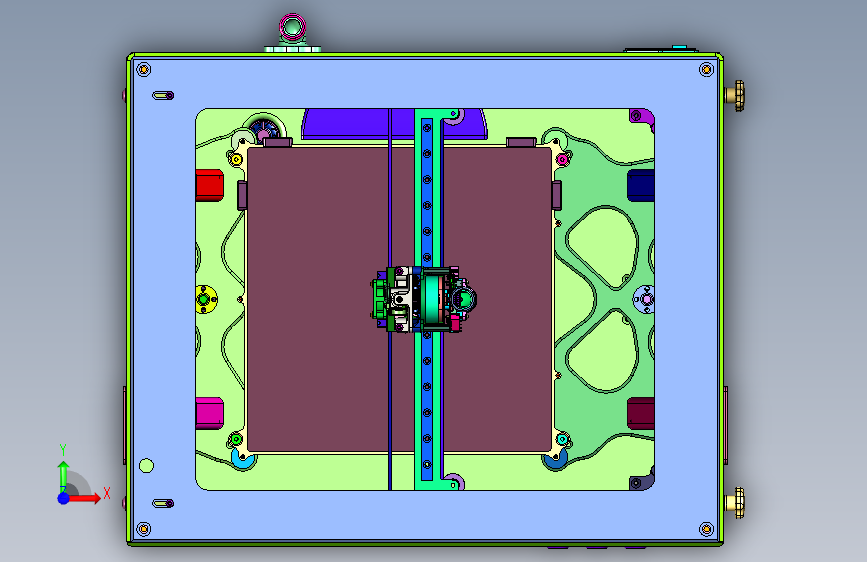The height and width of the screenshot is (562, 867).
Task: Pick the top-left corner screw of blue panel
Action: 144,70
